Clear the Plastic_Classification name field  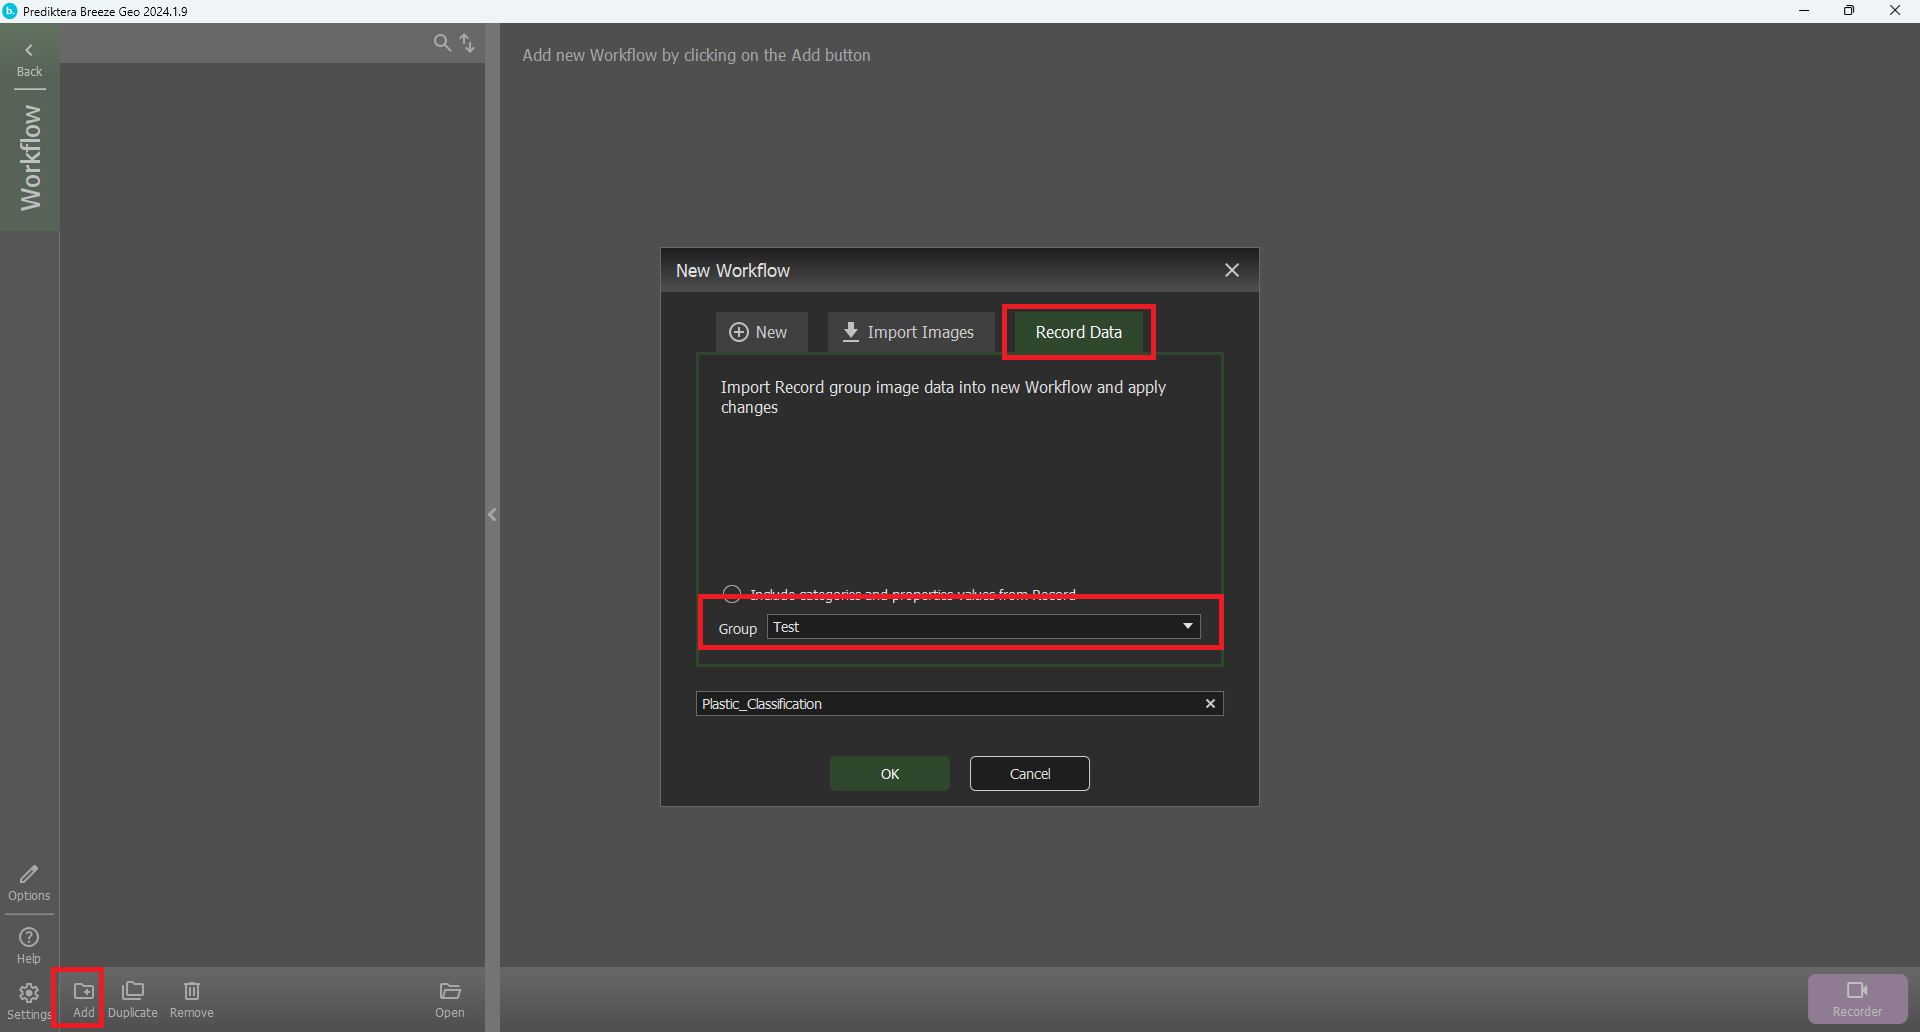coord(1210,704)
